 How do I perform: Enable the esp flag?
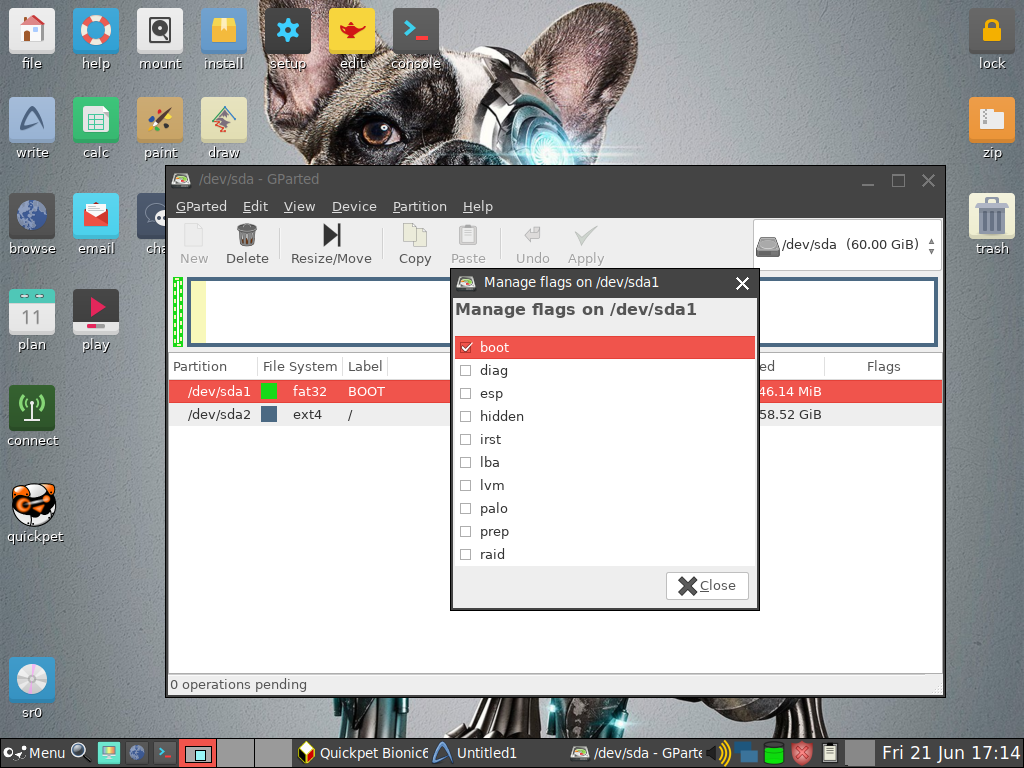pos(466,393)
